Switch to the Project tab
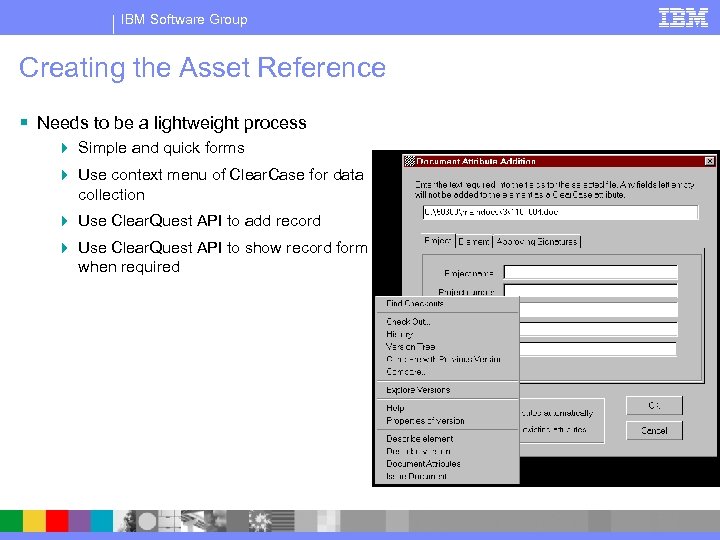The width and height of the screenshot is (720, 540). coord(438,241)
